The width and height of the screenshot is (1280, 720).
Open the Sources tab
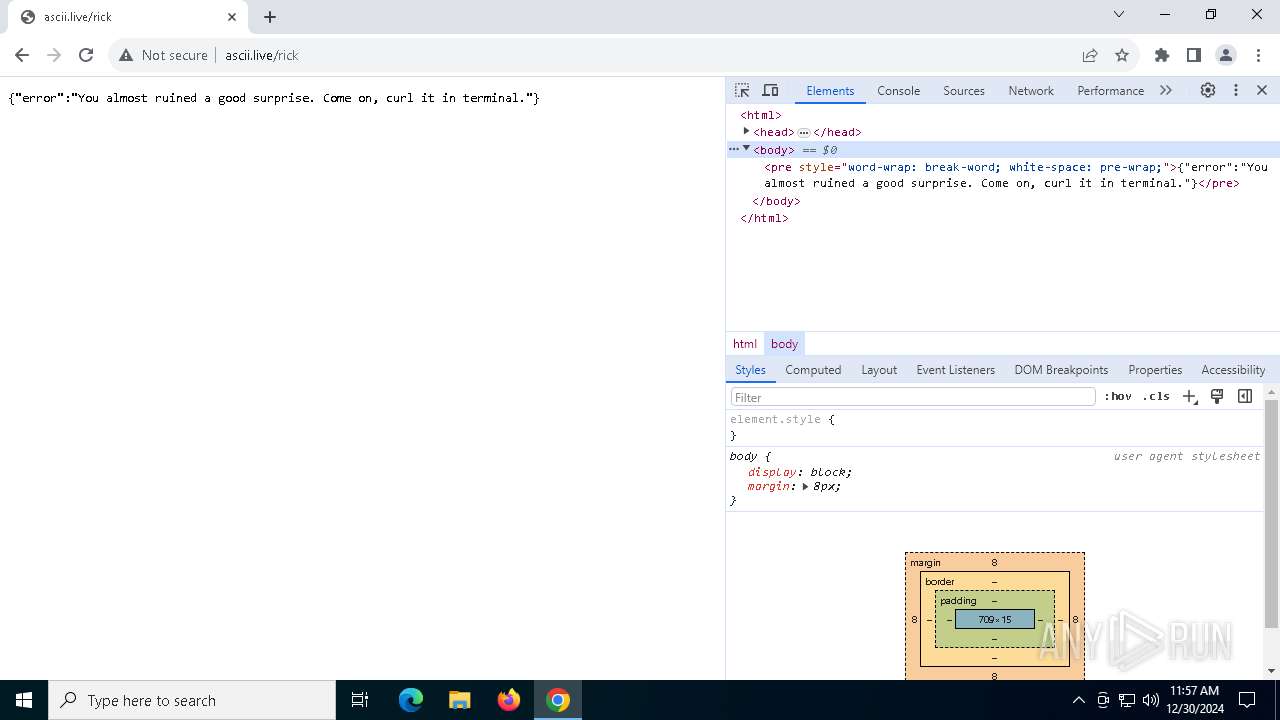pos(964,90)
